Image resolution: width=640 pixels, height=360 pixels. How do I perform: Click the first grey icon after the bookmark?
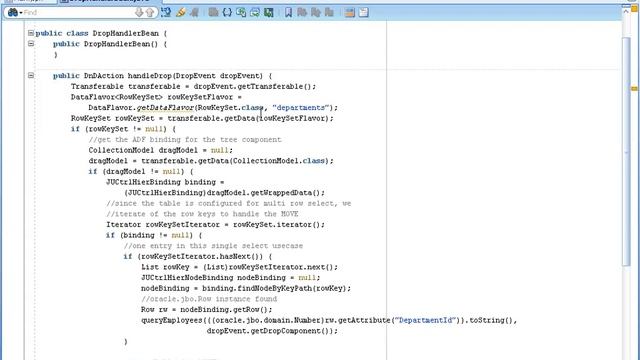[302, 13]
